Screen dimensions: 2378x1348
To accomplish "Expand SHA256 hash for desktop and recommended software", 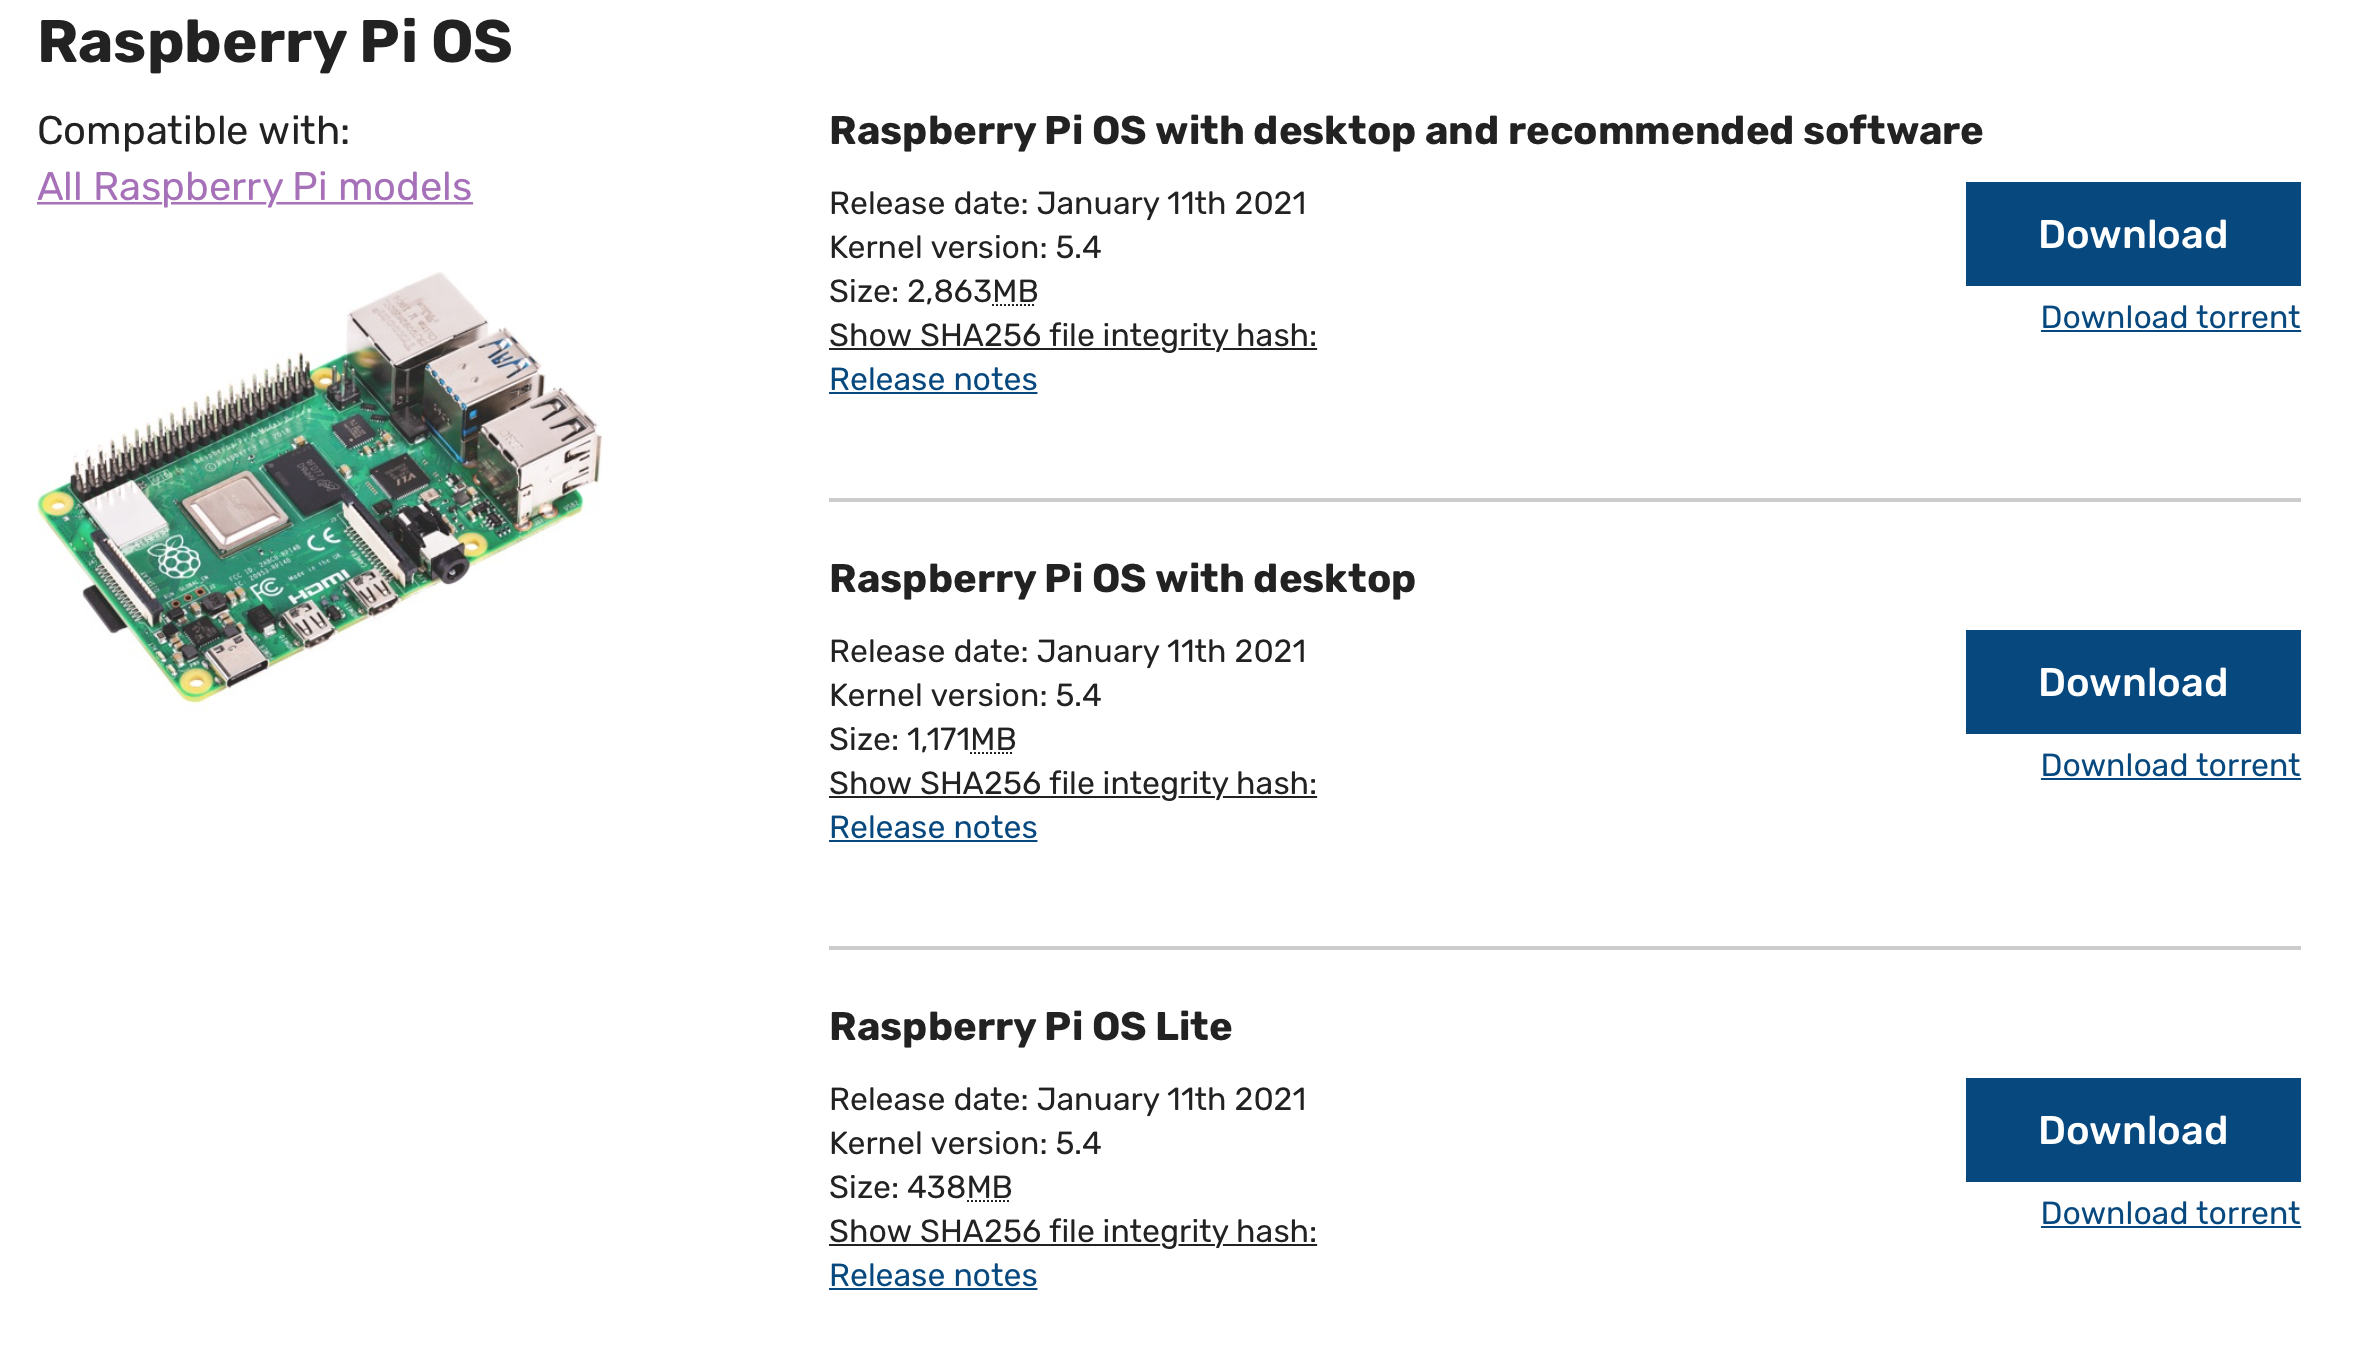I will tap(1072, 335).
